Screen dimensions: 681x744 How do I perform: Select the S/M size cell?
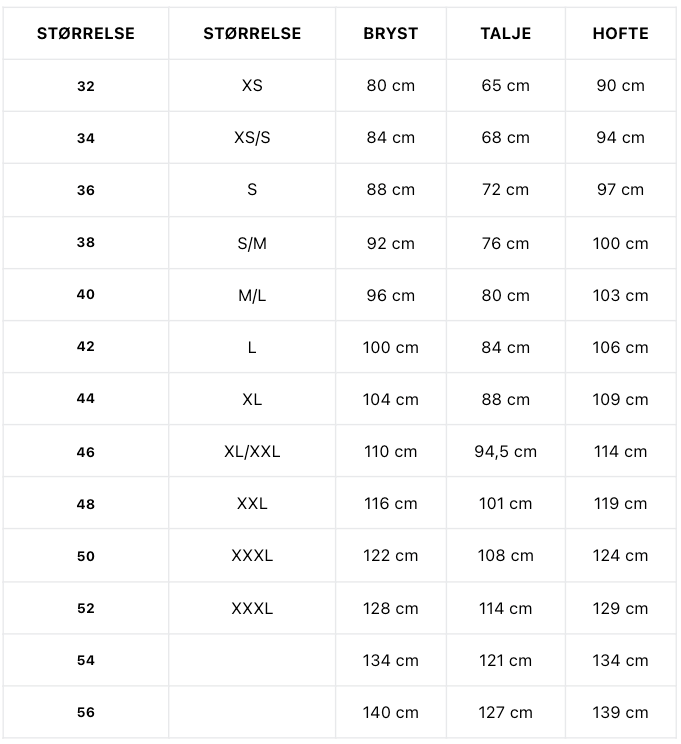click(252, 243)
